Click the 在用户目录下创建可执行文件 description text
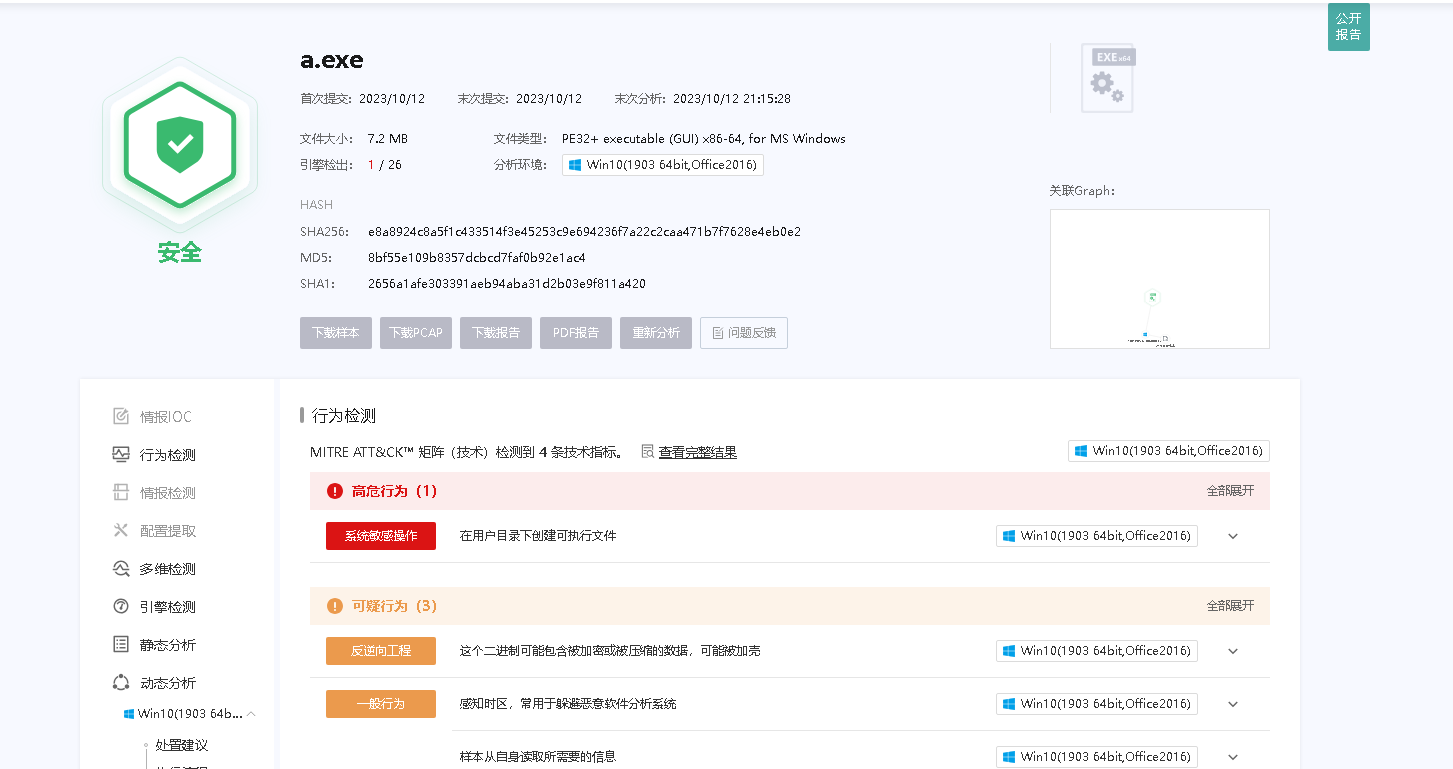Viewport: 1453px width, 769px height. pyautogui.click(x=538, y=536)
